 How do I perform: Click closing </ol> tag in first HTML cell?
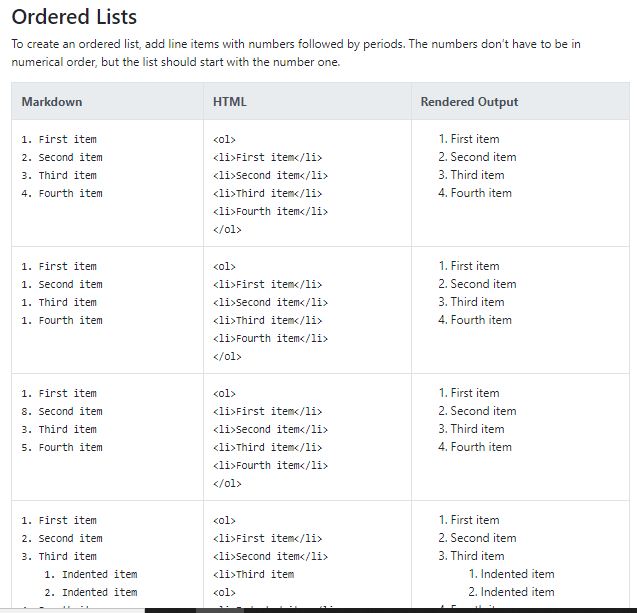pos(227,229)
